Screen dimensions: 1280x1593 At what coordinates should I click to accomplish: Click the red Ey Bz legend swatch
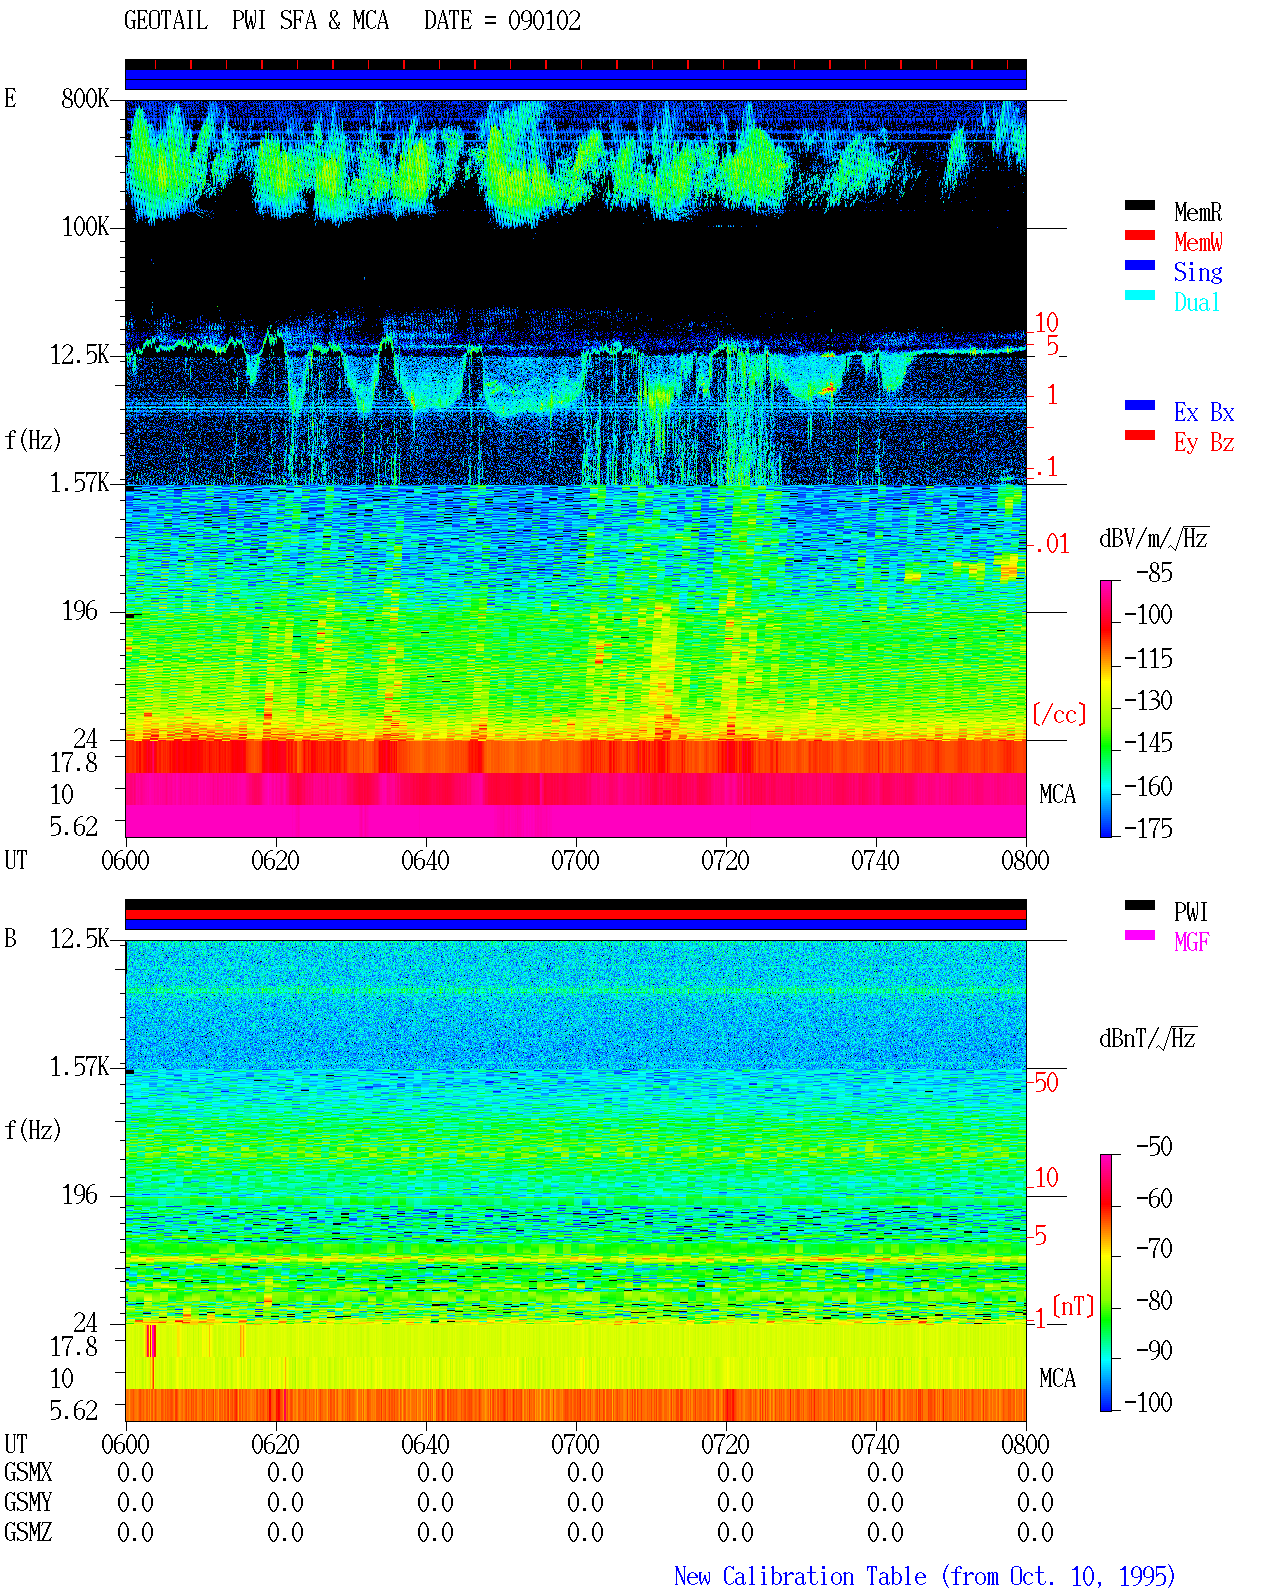[1140, 435]
